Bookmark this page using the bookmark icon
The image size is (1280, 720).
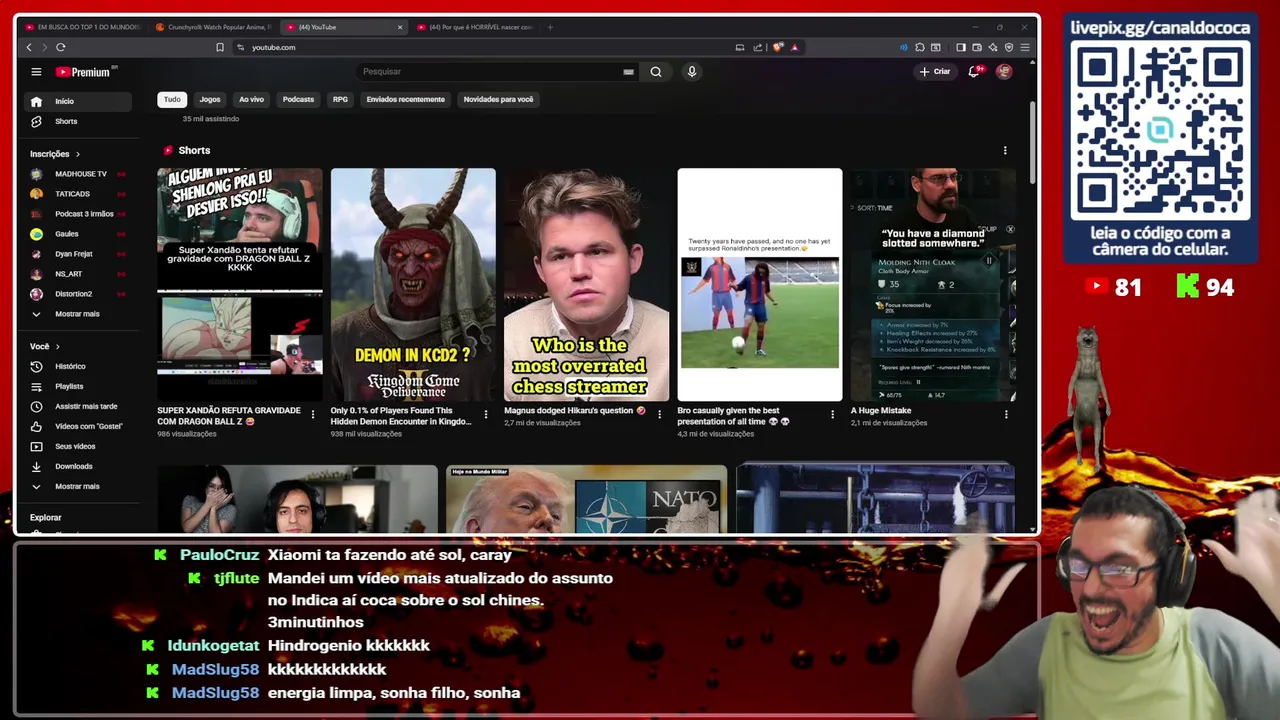[220, 47]
